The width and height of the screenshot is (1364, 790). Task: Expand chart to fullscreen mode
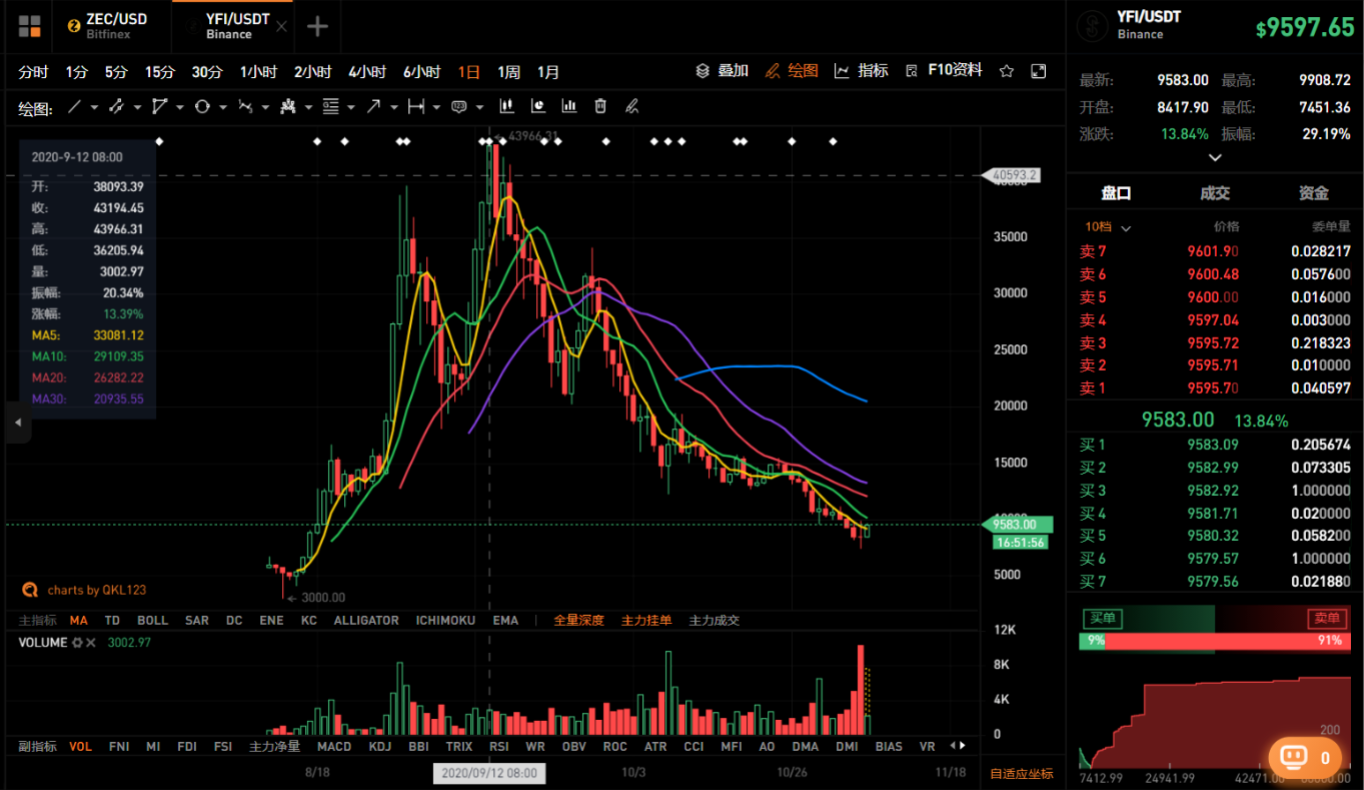click(1038, 71)
